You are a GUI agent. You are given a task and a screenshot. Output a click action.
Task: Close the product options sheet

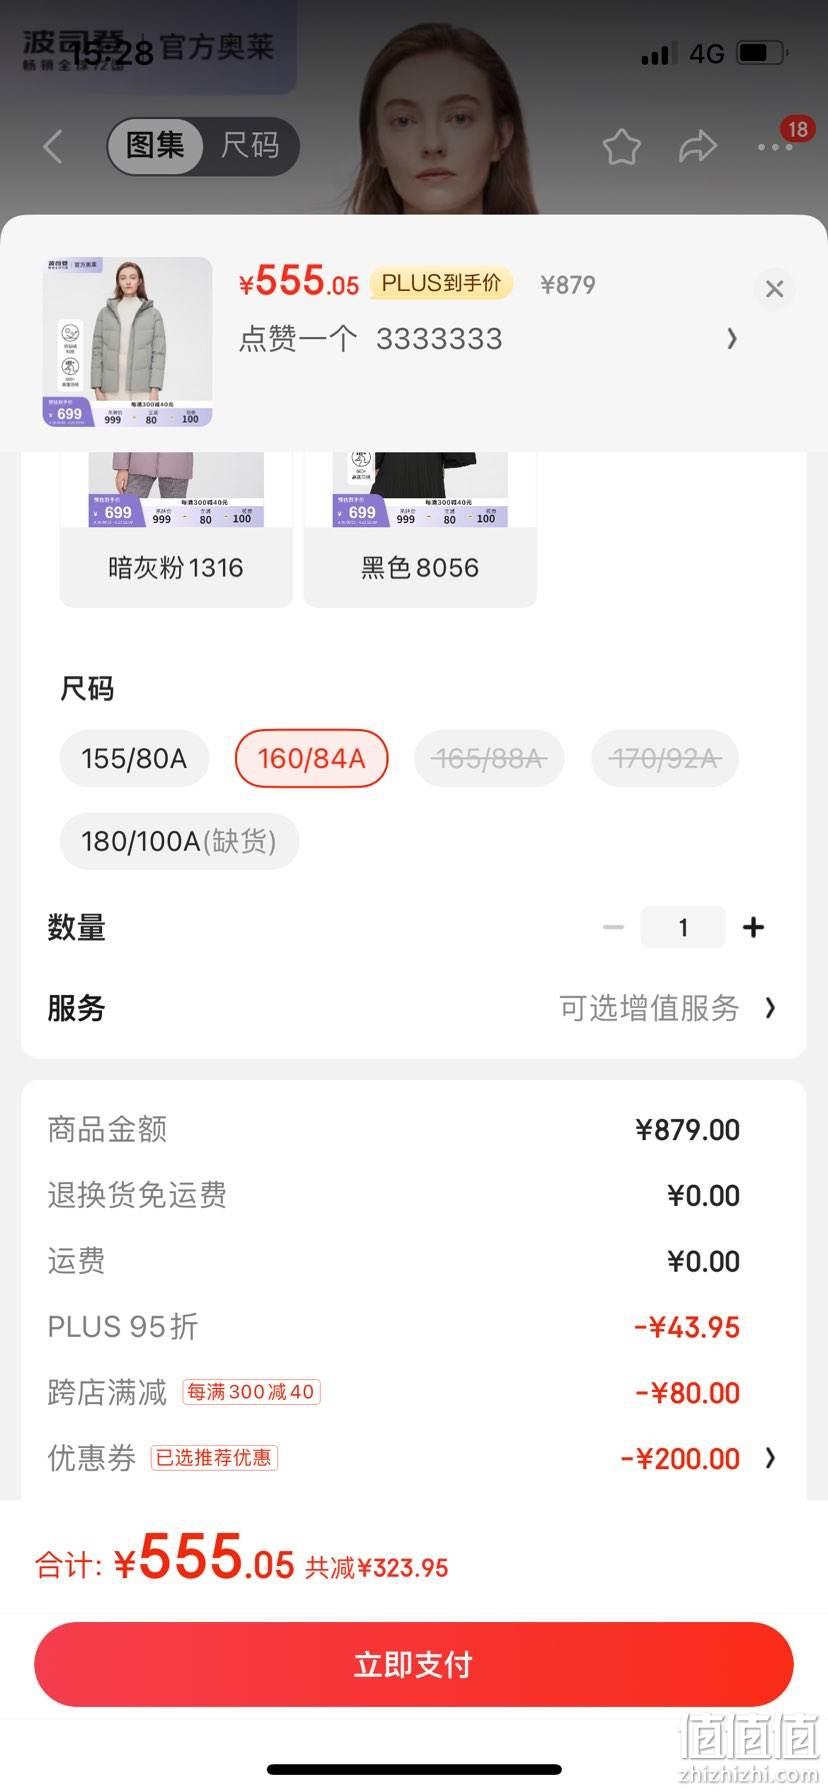click(x=774, y=289)
